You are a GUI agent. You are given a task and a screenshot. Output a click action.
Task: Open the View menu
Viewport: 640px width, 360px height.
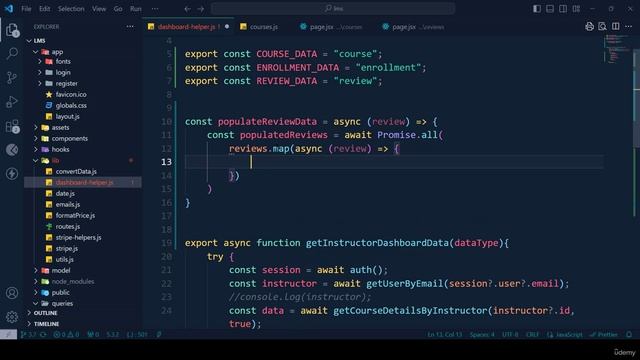pos(99,9)
